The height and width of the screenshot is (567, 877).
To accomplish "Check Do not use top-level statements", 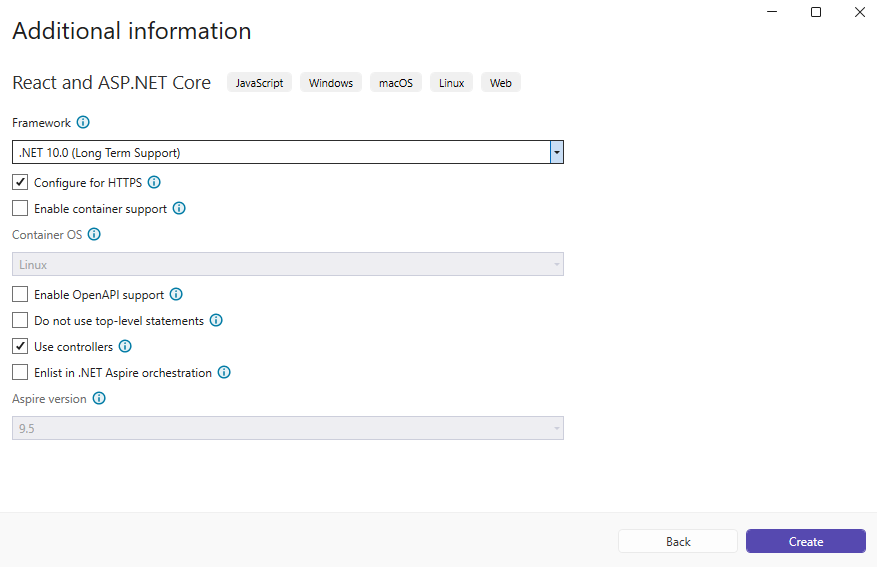I will tap(20, 321).
